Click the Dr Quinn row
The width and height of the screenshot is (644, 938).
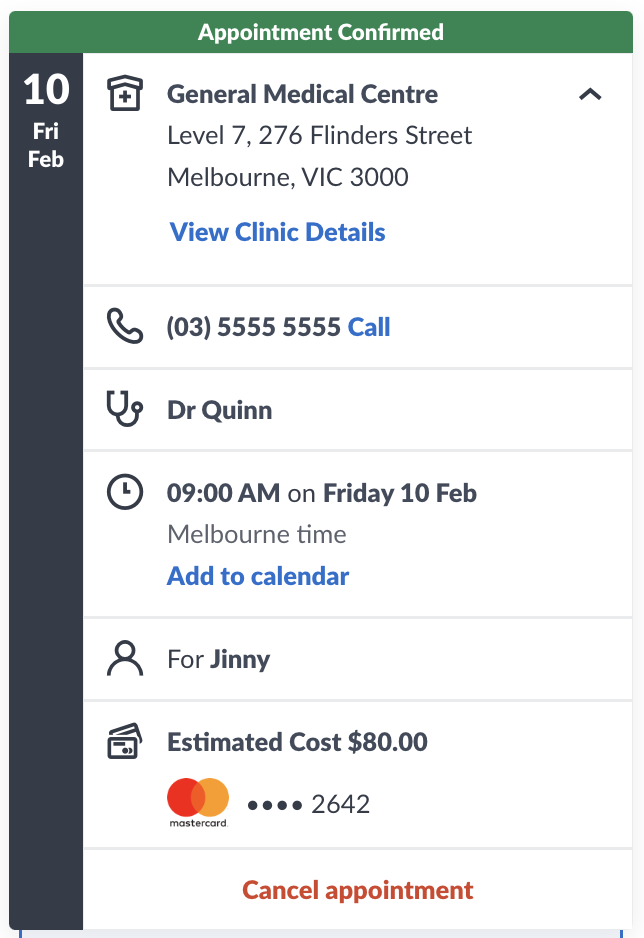(x=358, y=410)
